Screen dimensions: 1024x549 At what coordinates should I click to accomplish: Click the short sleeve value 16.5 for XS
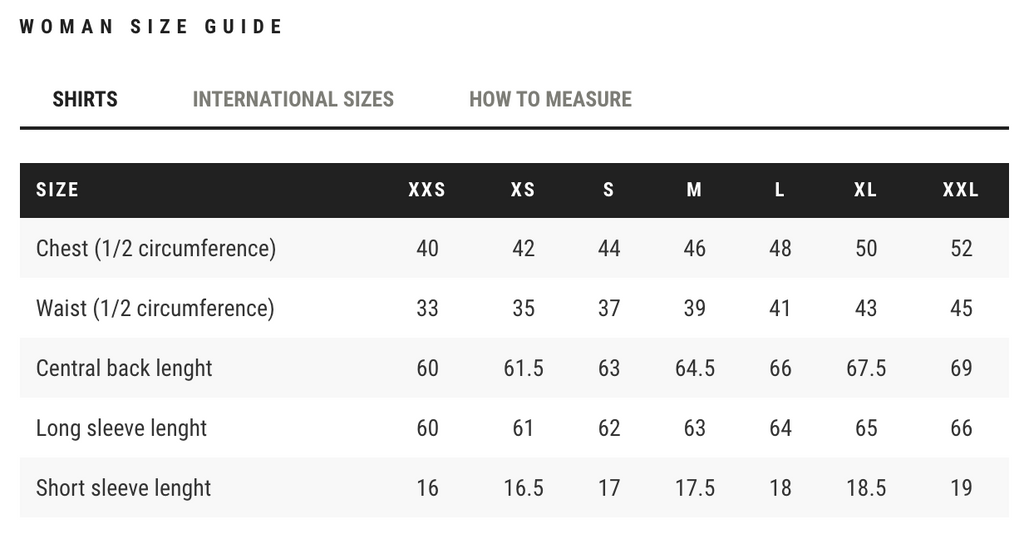click(x=523, y=488)
